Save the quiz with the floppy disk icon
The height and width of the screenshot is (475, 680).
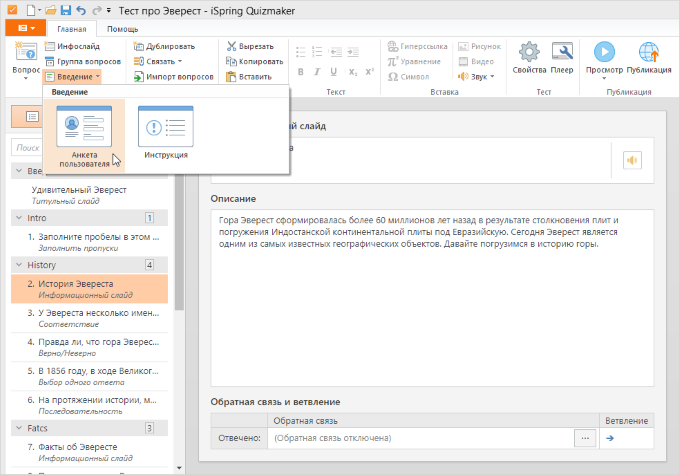(x=65, y=10)
